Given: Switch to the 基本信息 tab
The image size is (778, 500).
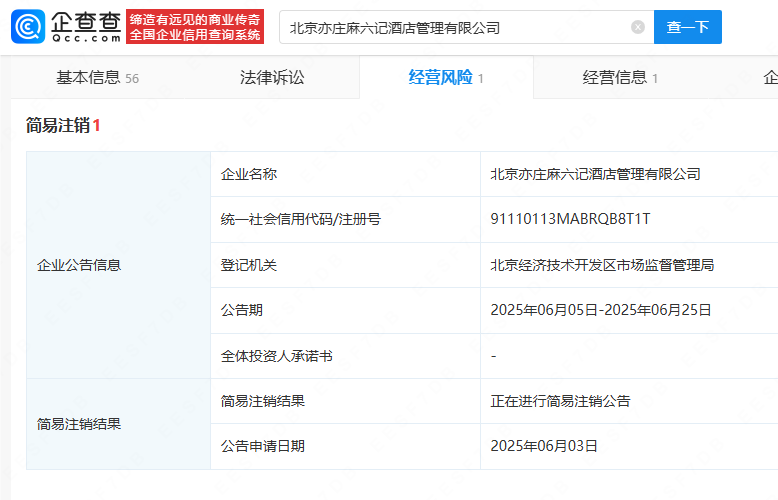Looking at the screenshot, I should point(97,78).
